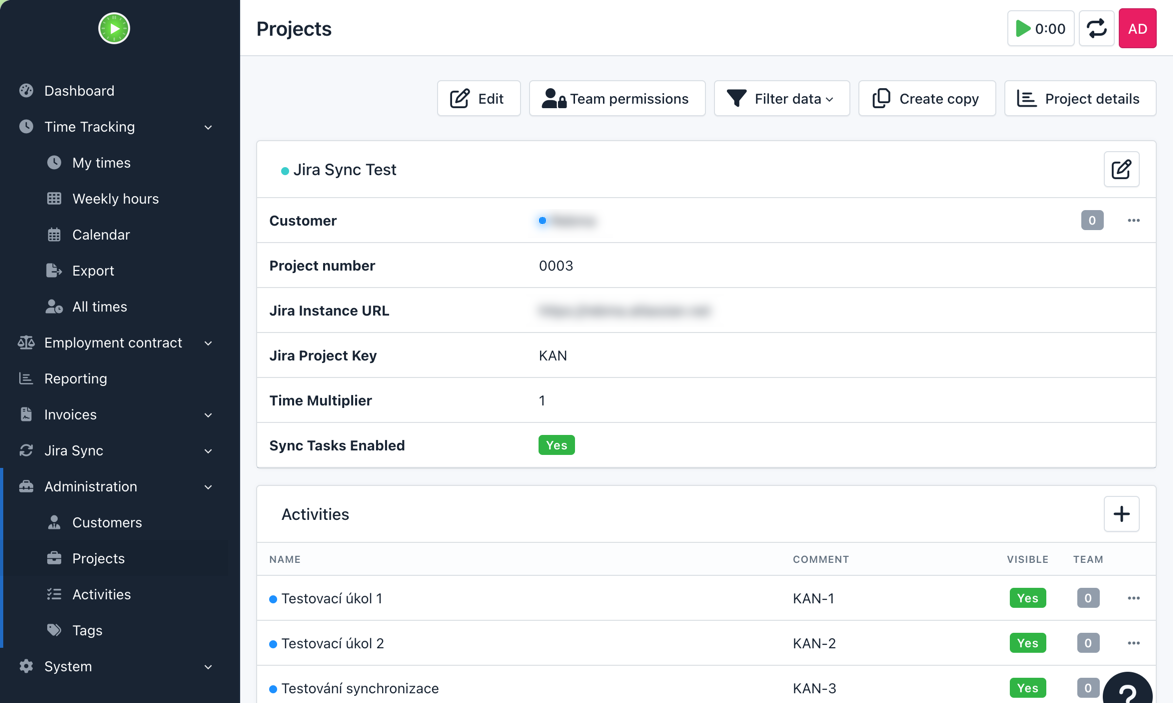Select the Tags item in the sidebar

(88, 630)
